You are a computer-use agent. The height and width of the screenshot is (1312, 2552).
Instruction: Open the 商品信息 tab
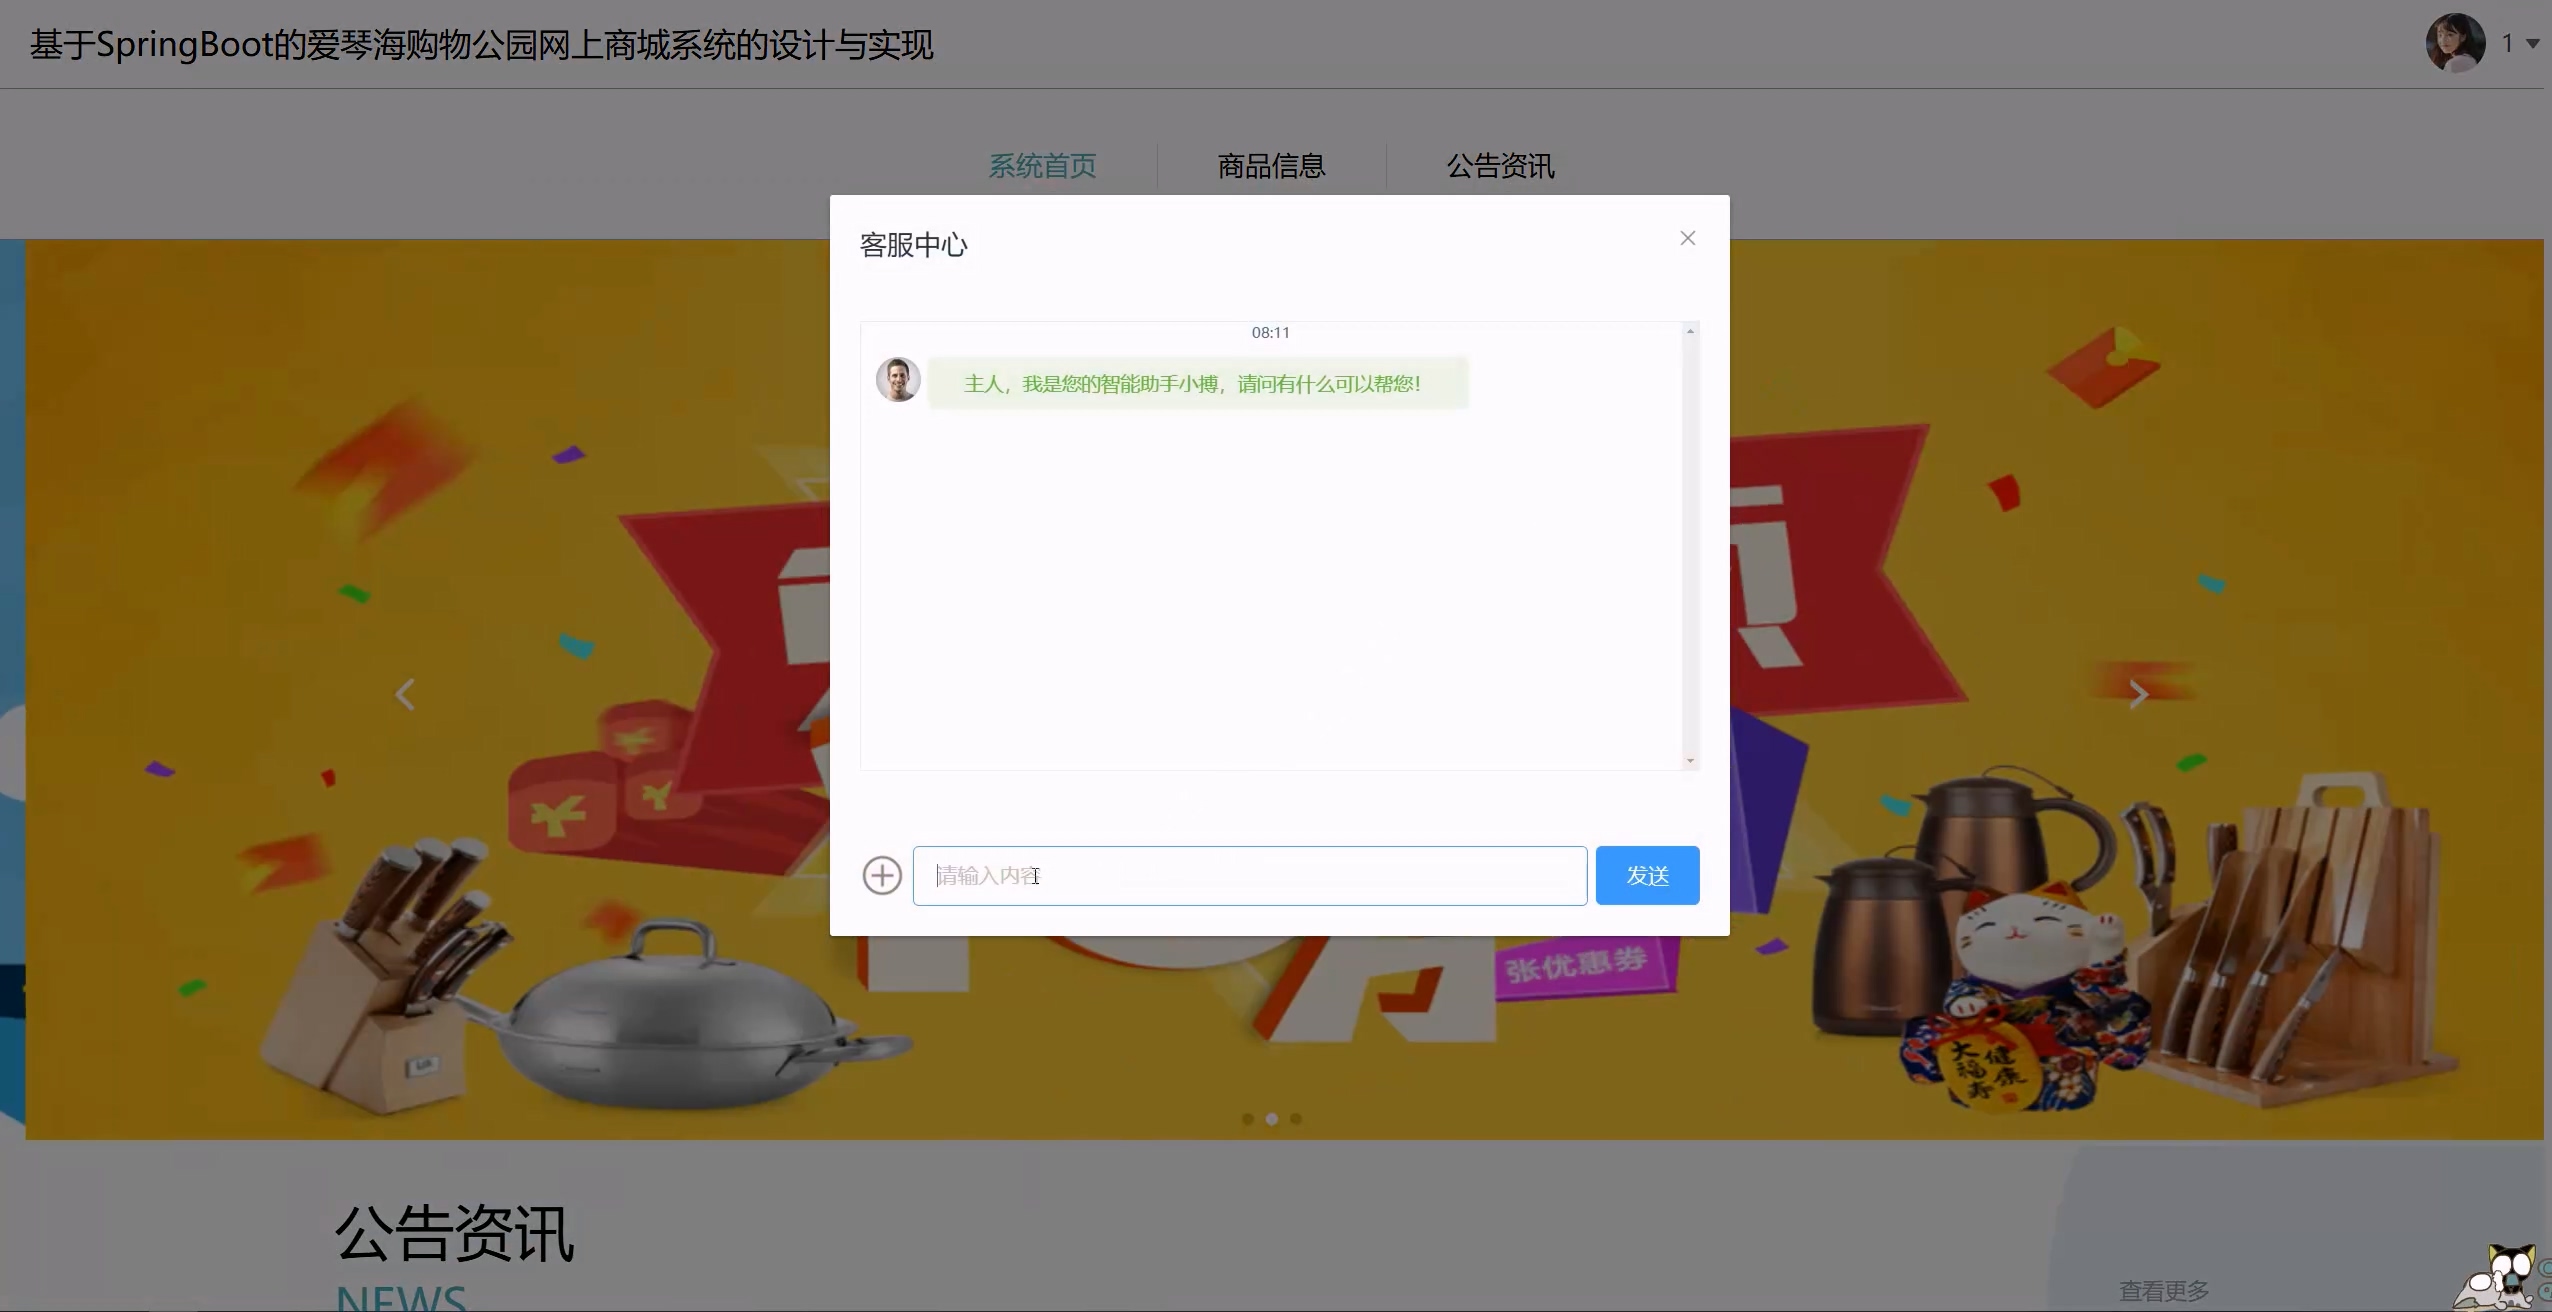[x=1271, y=166]
